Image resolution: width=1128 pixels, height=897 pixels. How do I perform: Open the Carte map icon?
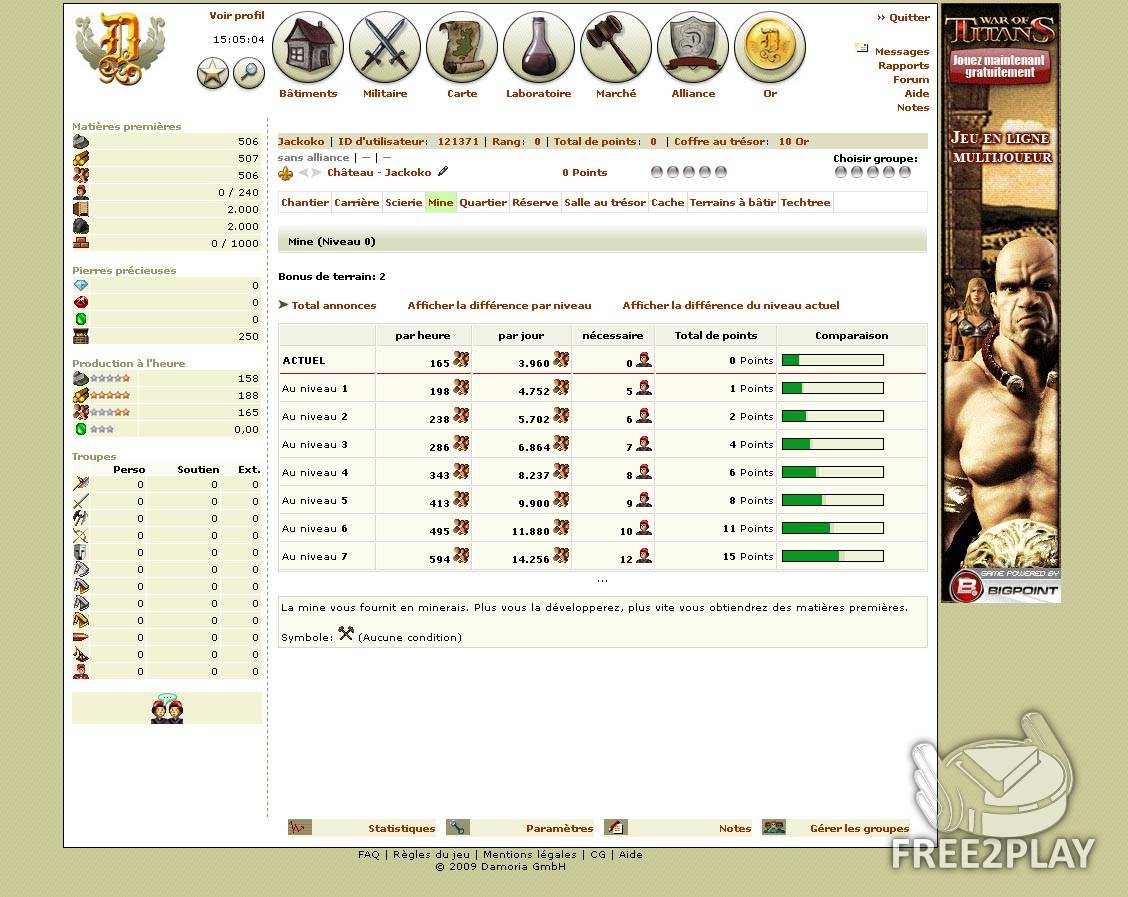pos(462,47)
